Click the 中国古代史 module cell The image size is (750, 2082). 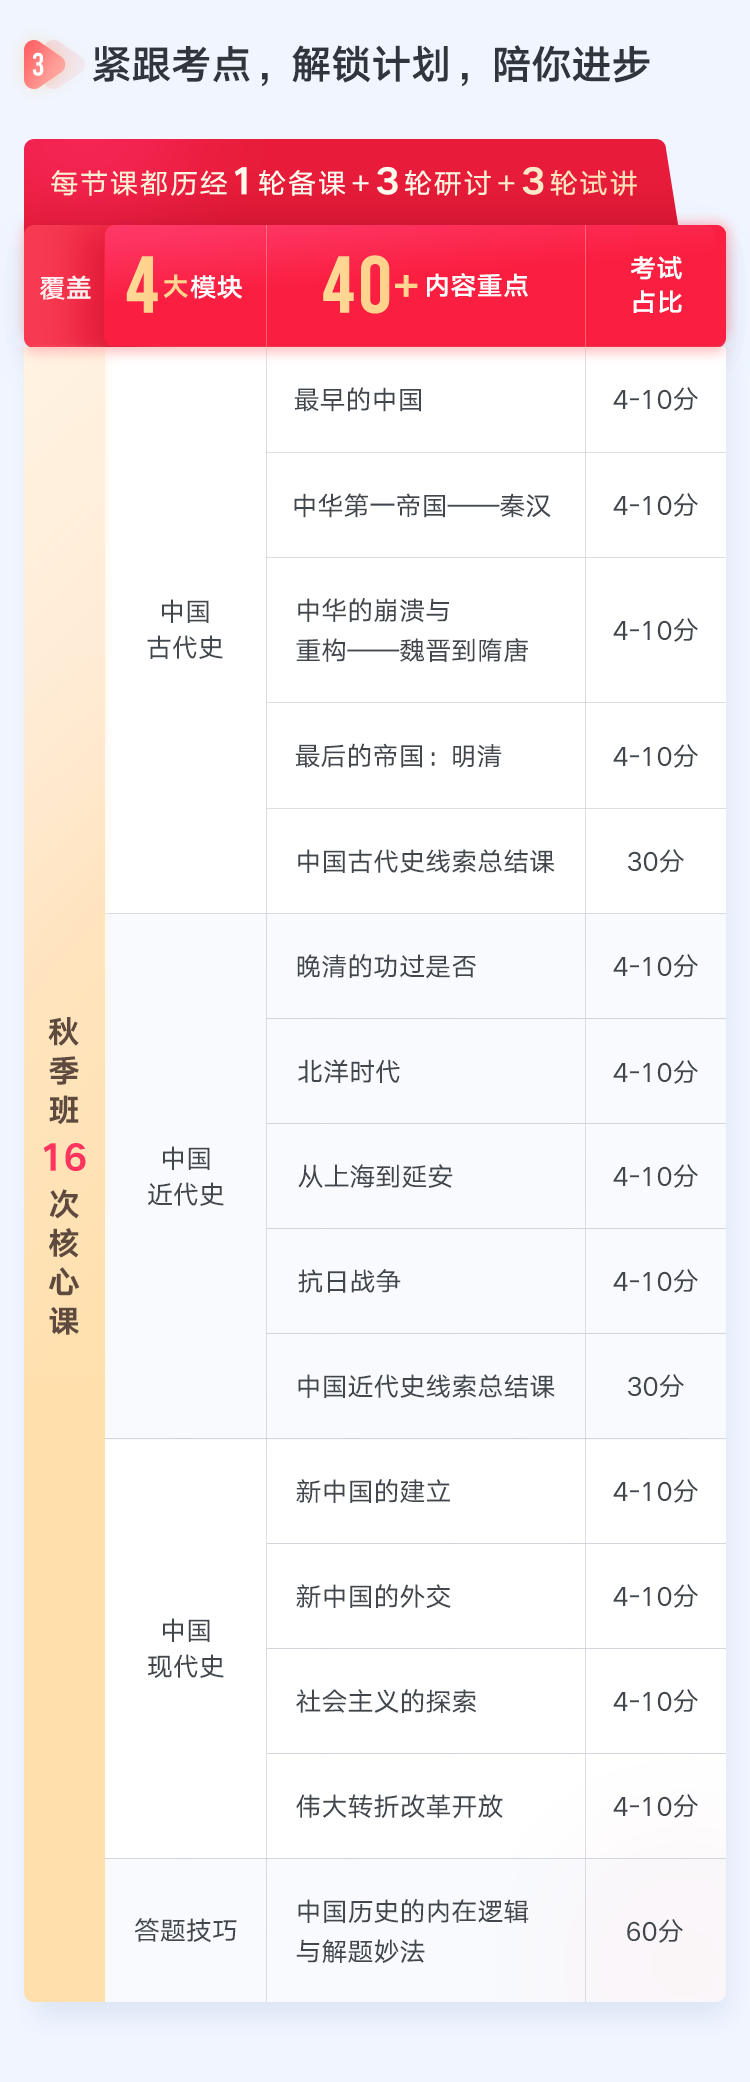pyautogui.click(x=185, y=630)
